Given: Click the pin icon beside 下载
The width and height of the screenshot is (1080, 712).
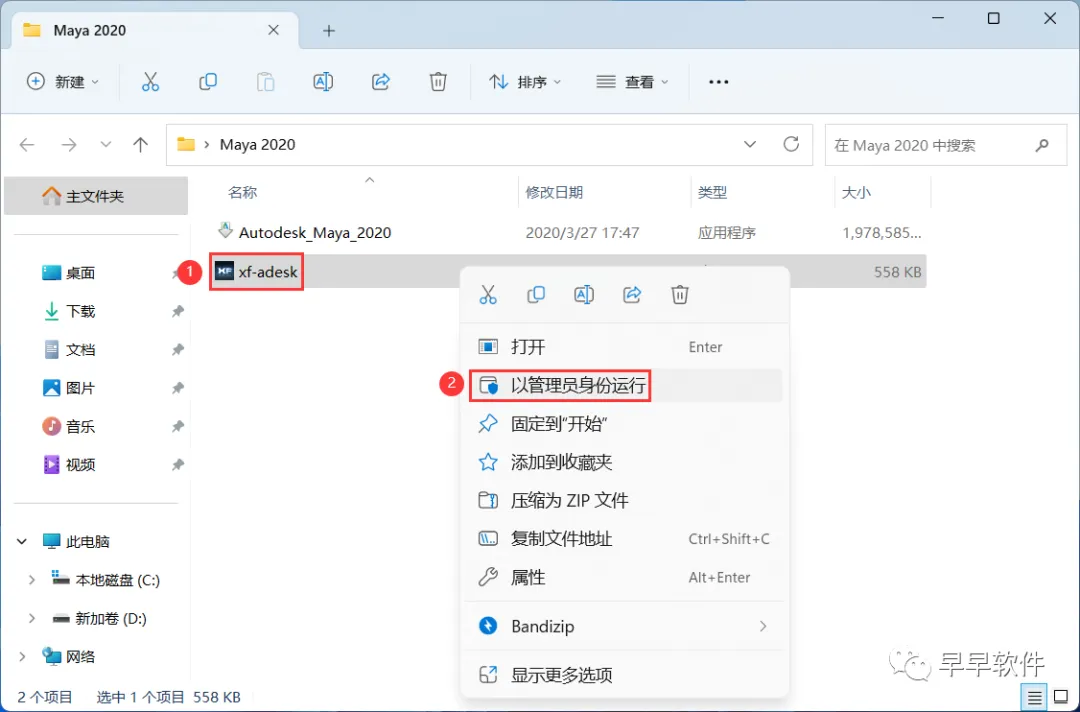Looking at the screenshot, I should [178, 312].
